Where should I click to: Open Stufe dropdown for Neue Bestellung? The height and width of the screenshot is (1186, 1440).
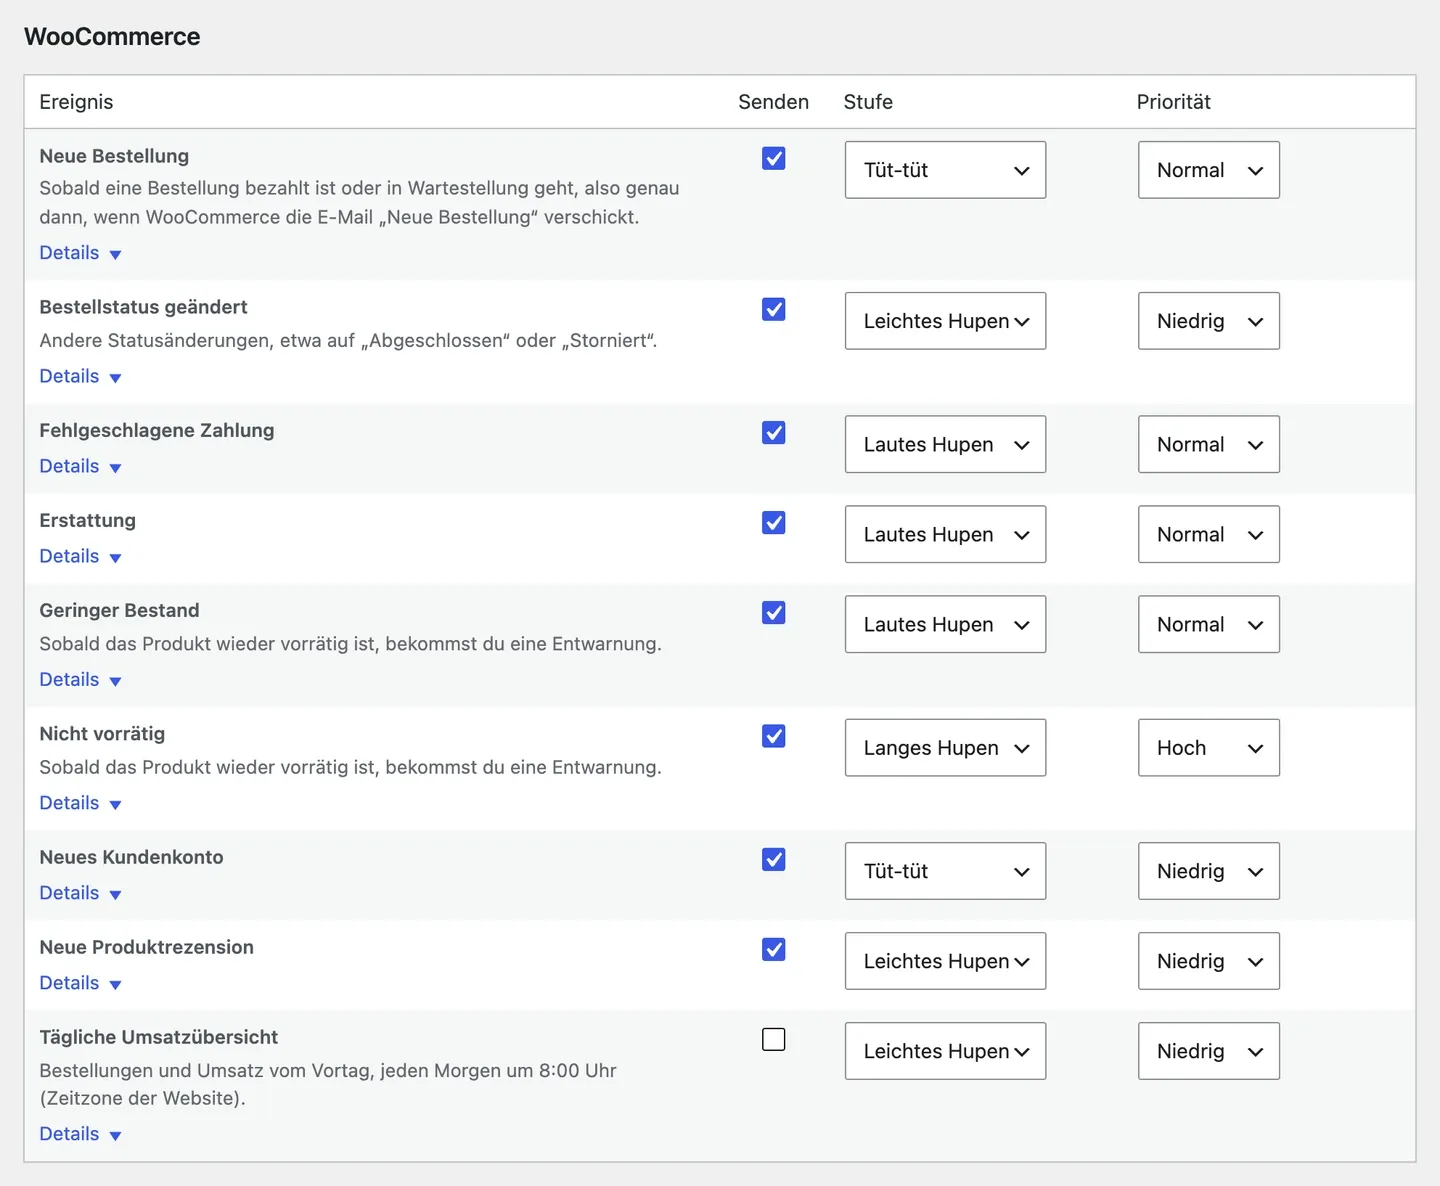(945, 170)
